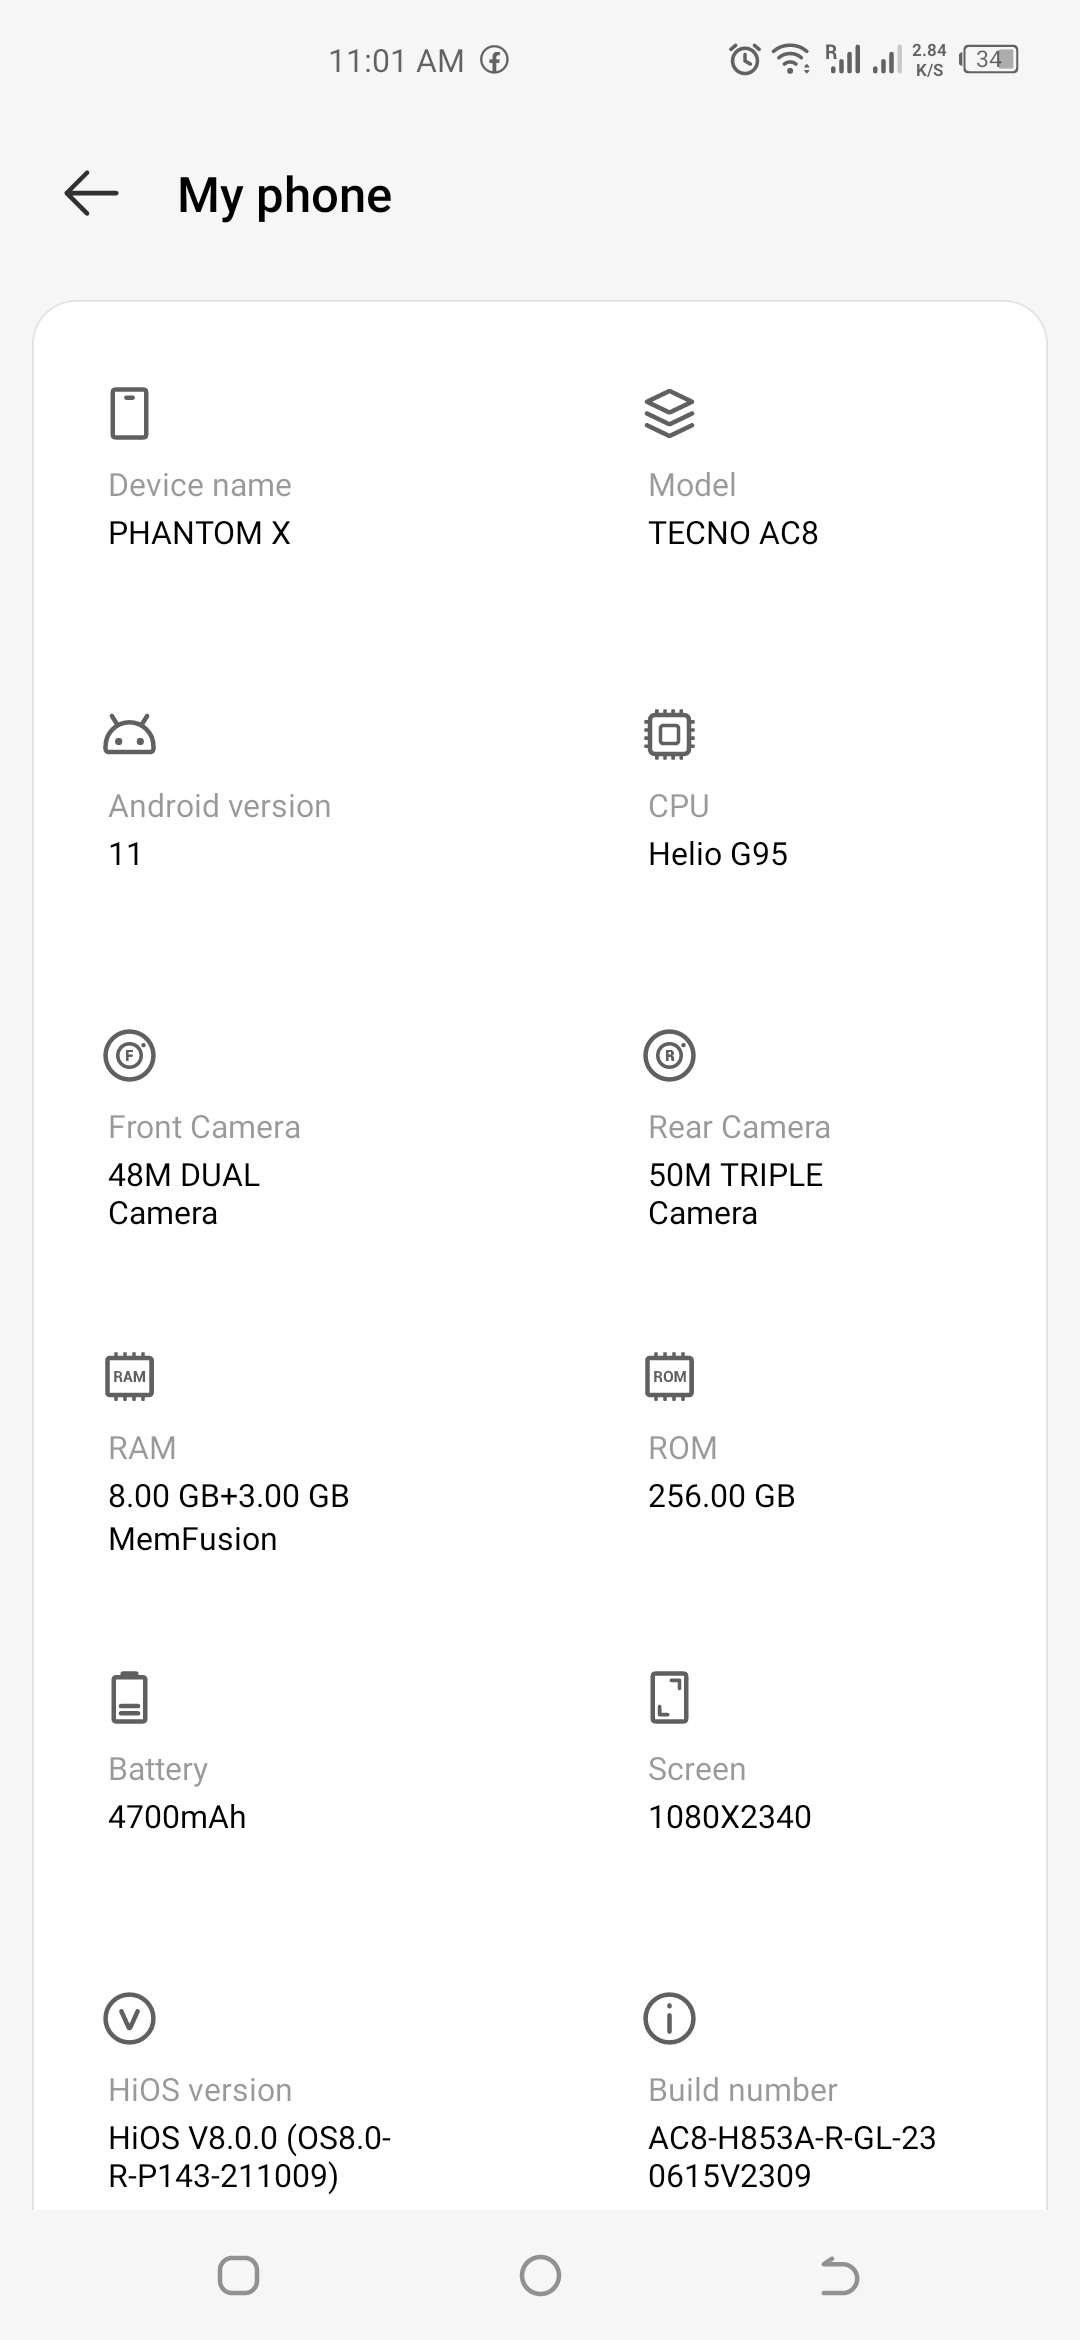Screen dimensions: 1080x2340
Task: Open recent apps with square button
Action: (x=238, y=2276)
